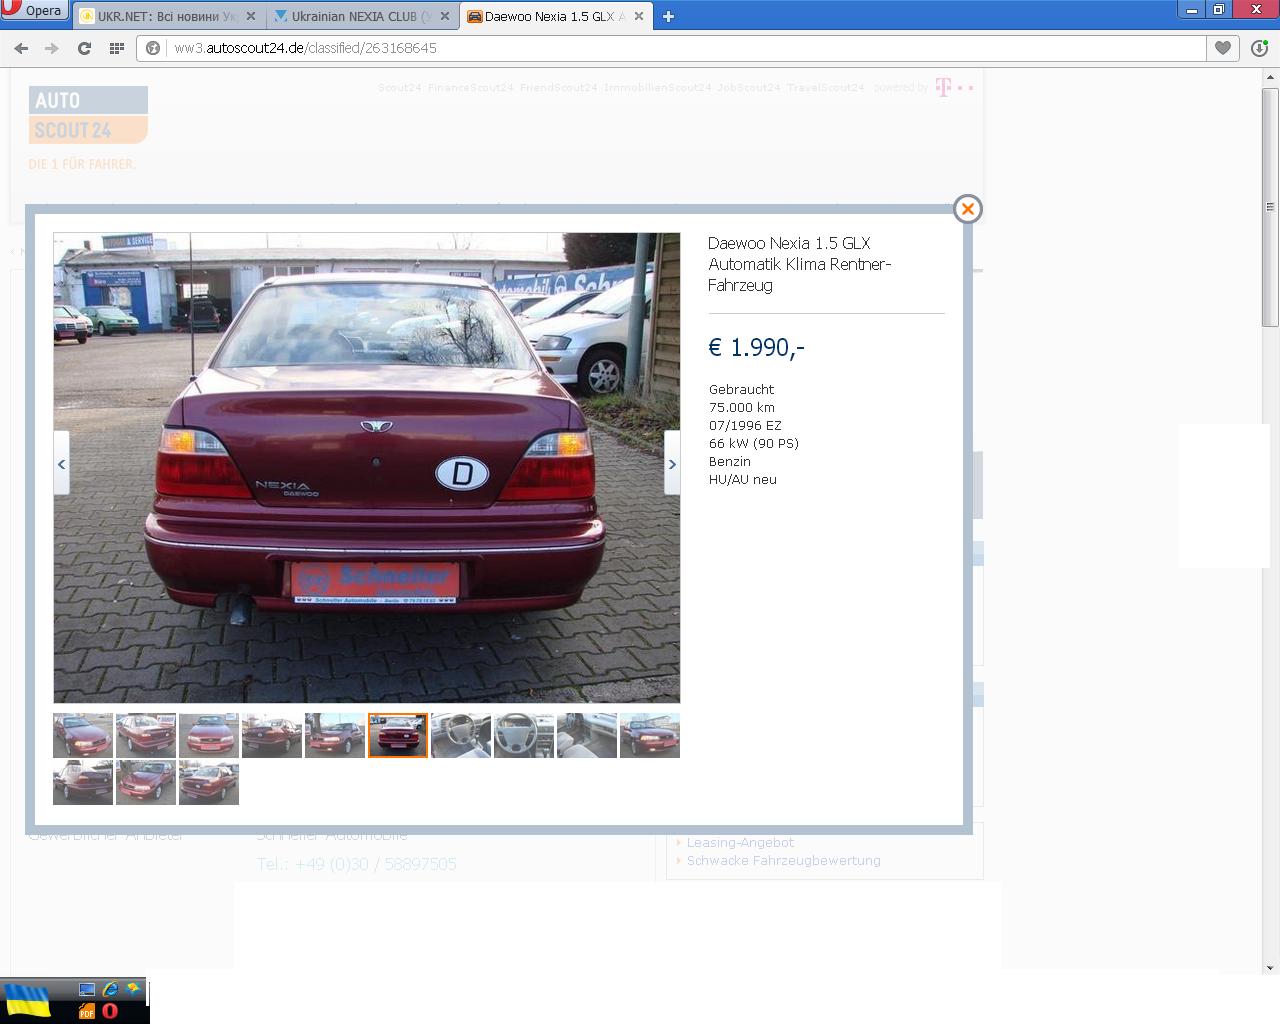The width and height of the screenshot is (1280, 1024).
Task: Select the first car thumbnail
Action: pyautogui.click(x=82, y=735)
